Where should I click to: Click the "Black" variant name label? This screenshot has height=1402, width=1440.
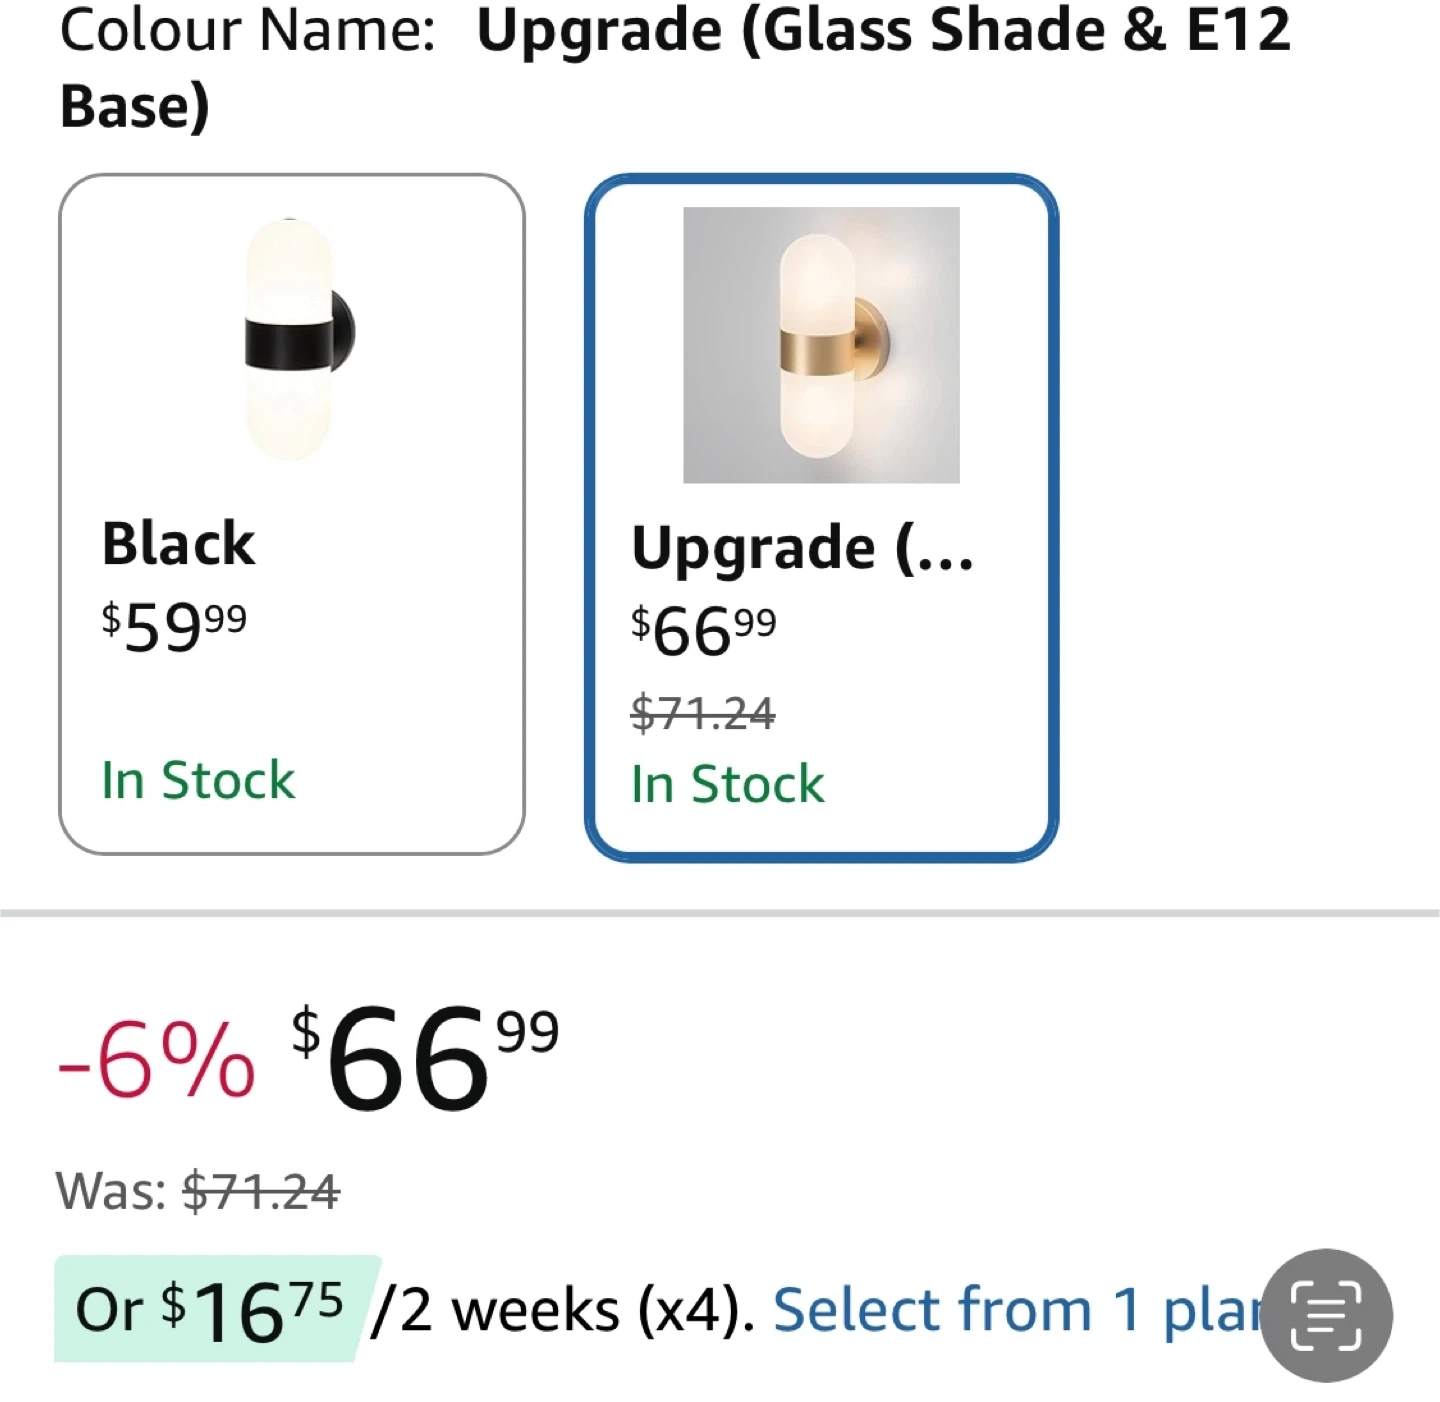(179, 544)
